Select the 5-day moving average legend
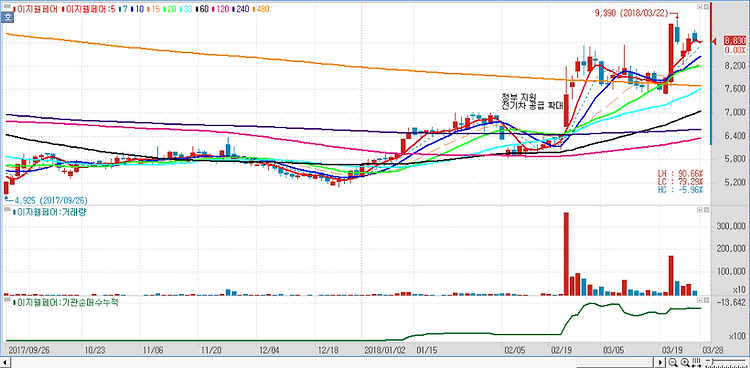The width and height of the screenshot is (750, 368). [88, 9]
